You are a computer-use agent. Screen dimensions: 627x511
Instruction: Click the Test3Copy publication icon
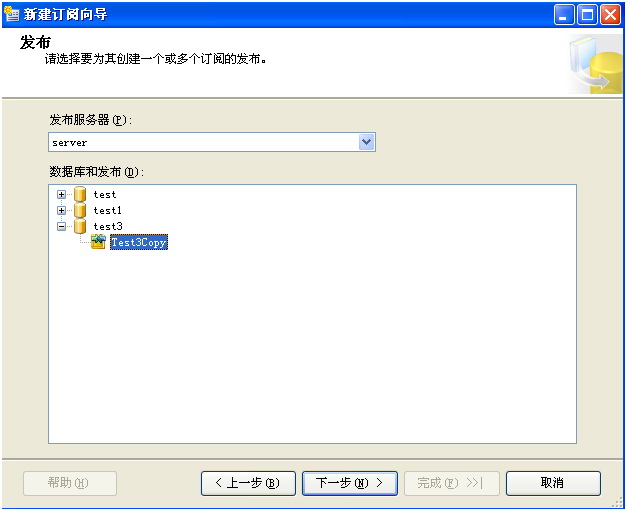98,242
